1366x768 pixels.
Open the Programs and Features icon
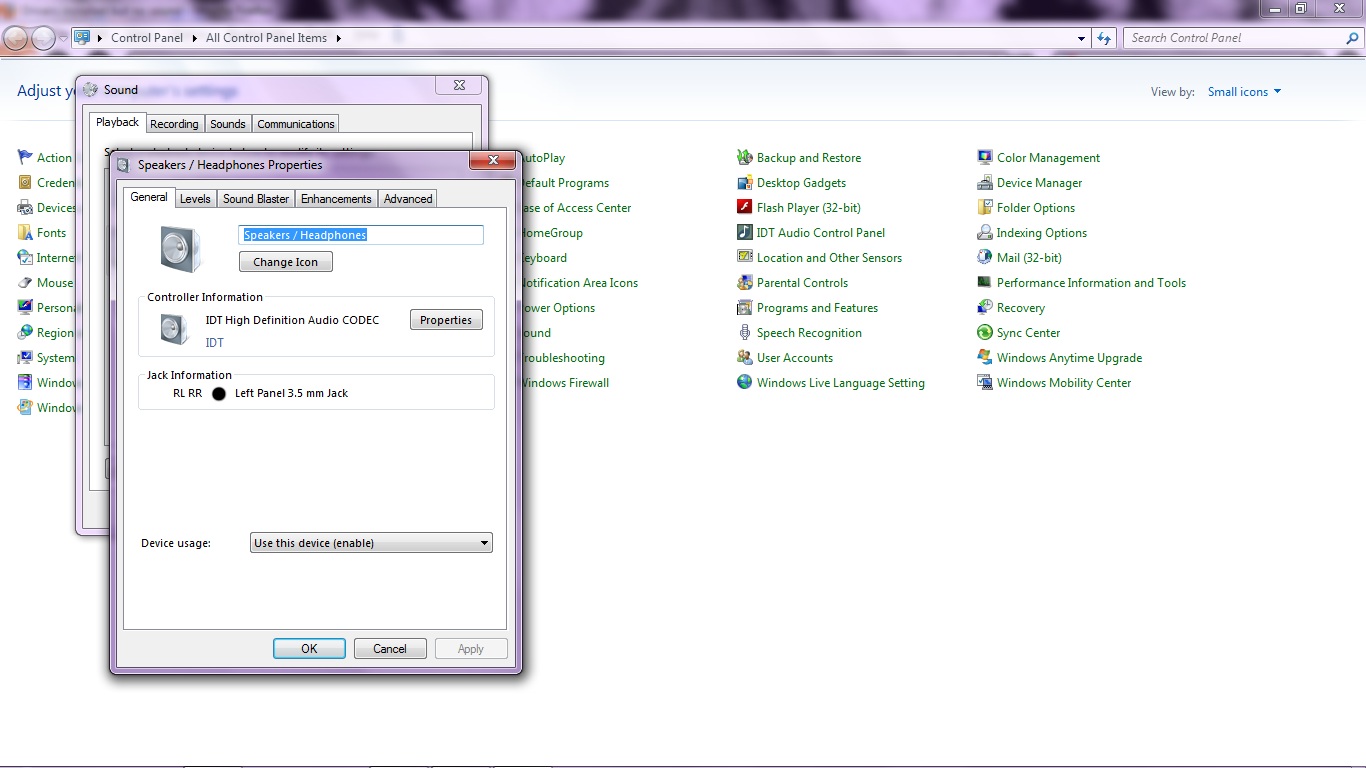[744, 308]
